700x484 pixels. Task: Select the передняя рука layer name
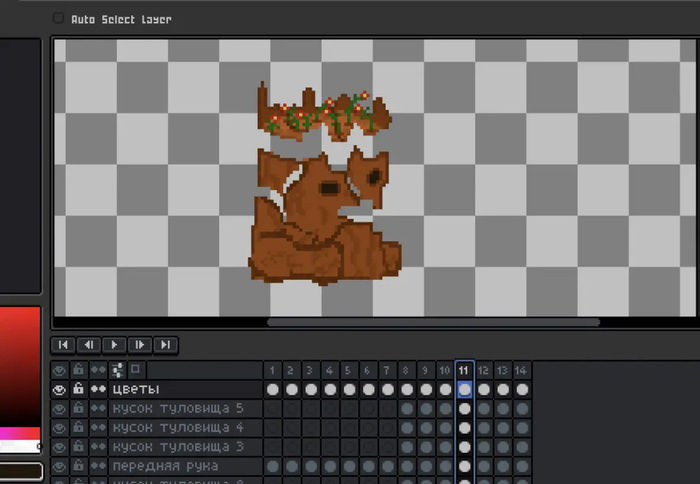(x=165, y=466)
